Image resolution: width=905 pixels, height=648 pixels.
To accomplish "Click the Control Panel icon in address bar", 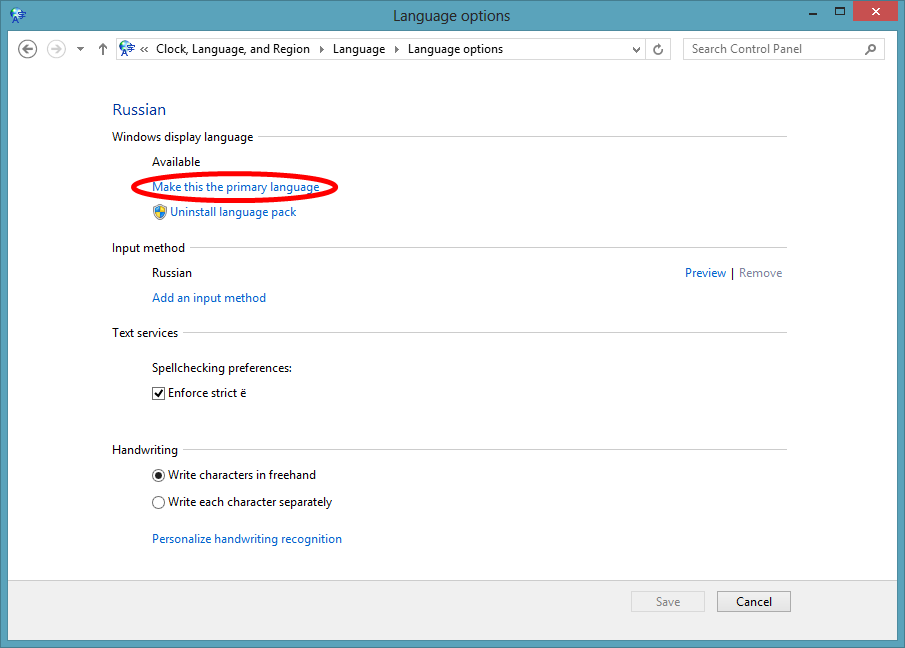I will [x=127, y=49].
